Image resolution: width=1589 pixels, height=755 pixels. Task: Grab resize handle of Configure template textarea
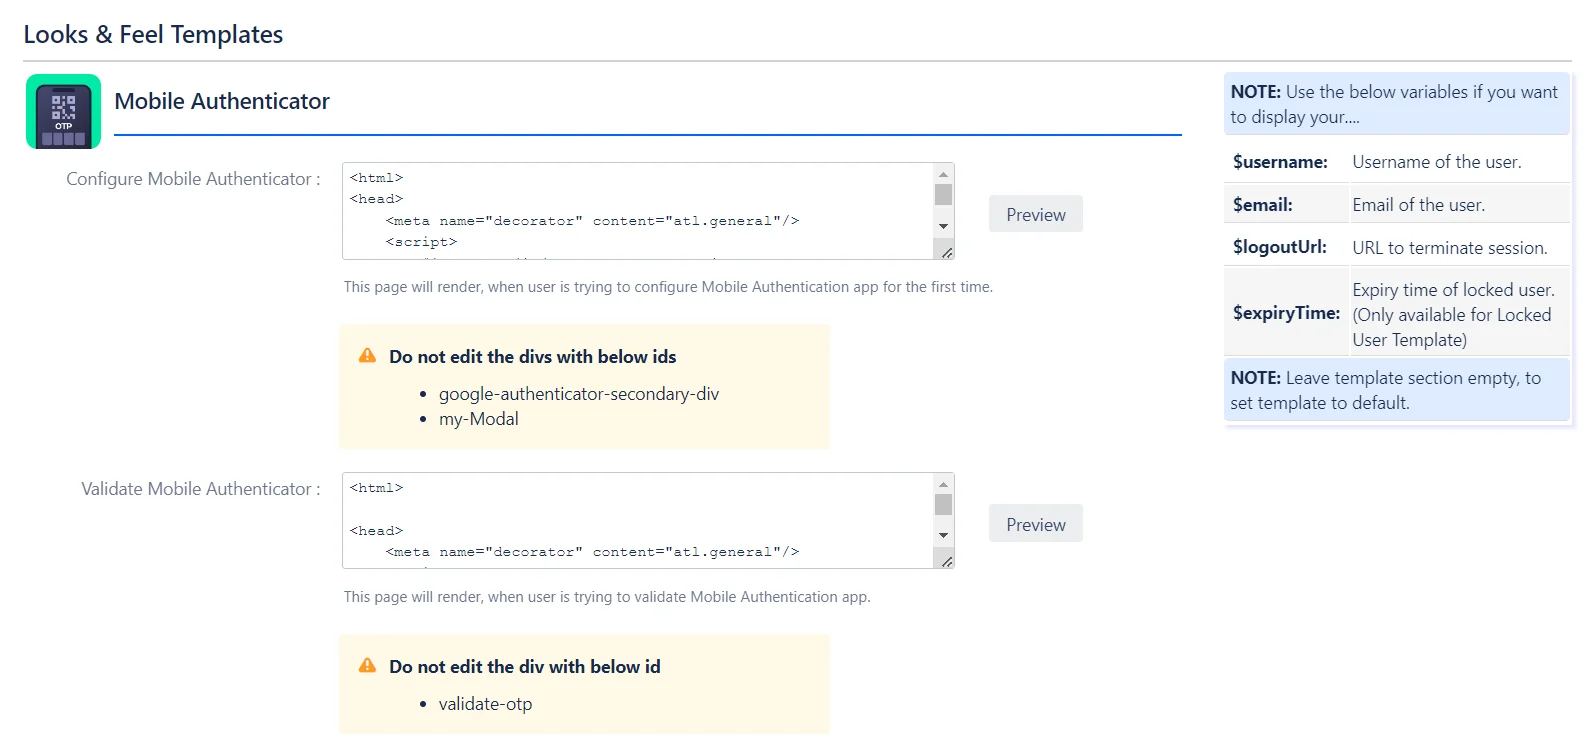(x=946, y=252)
